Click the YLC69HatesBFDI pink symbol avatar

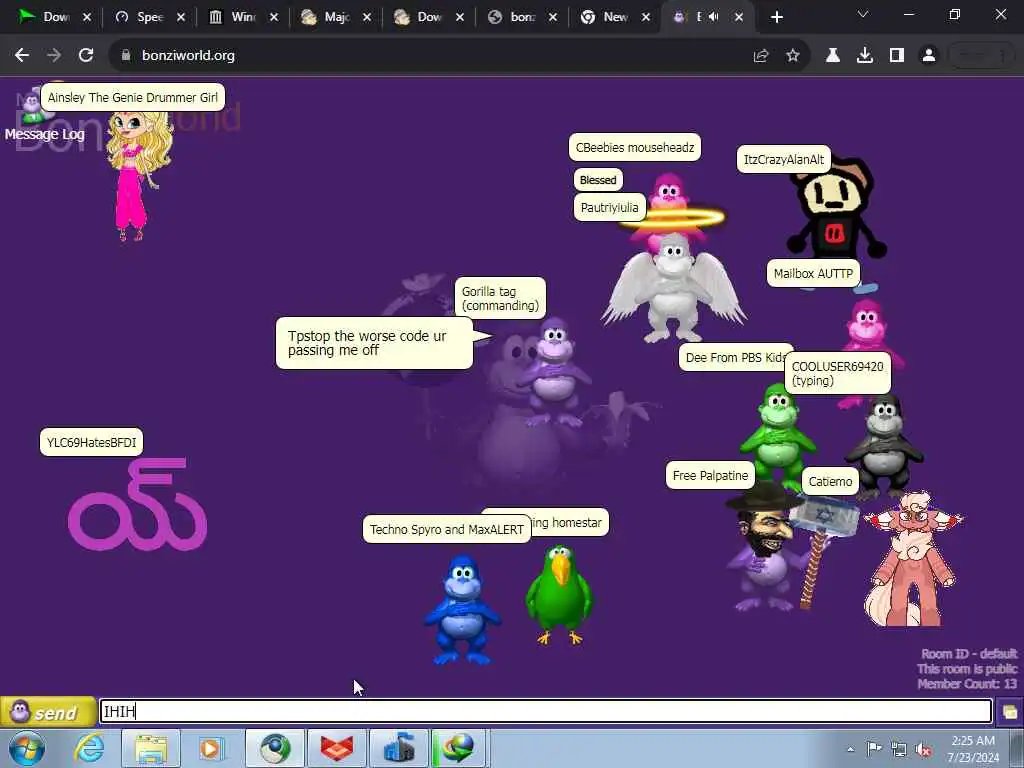tap(137, 504)
